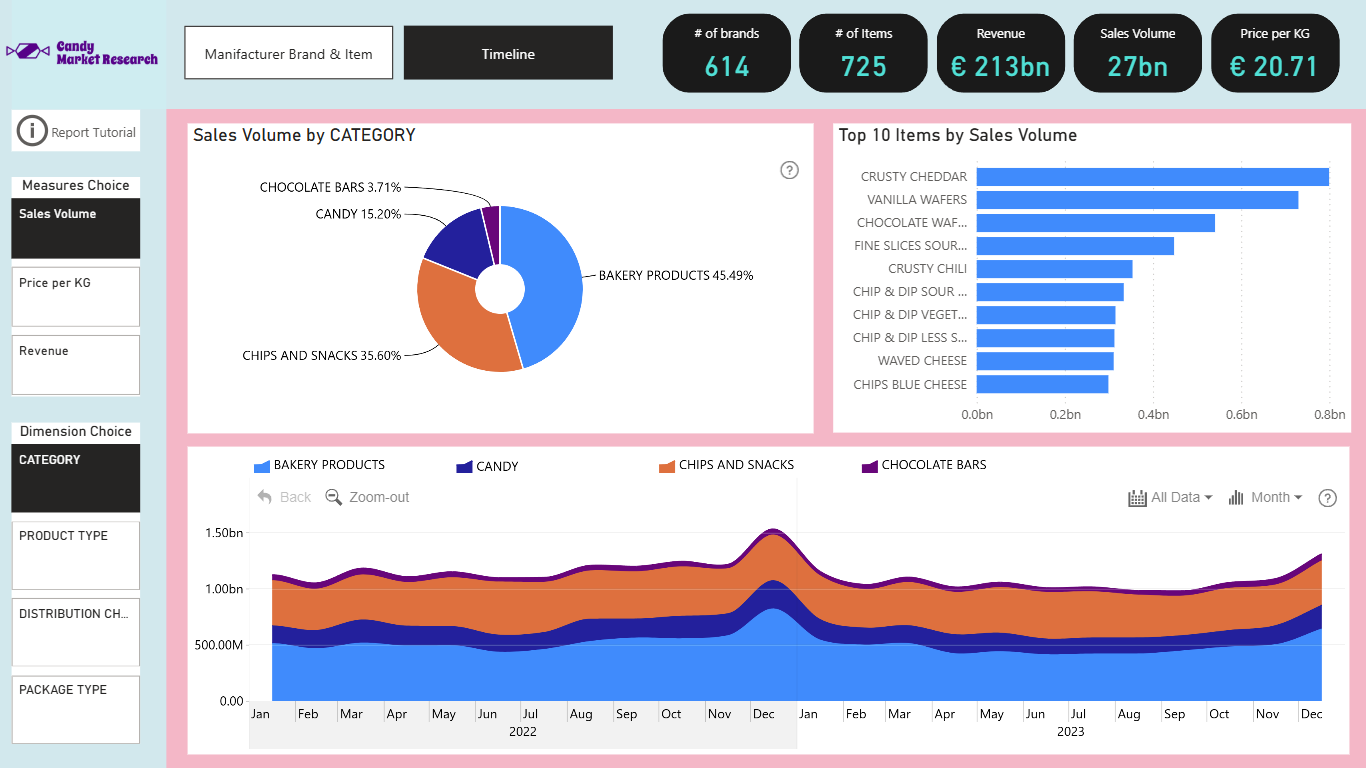Screen dimensions: 1366x768
Task: Click 'Sales Volume by CATEGORY' chart title
Action: (304, 135)
